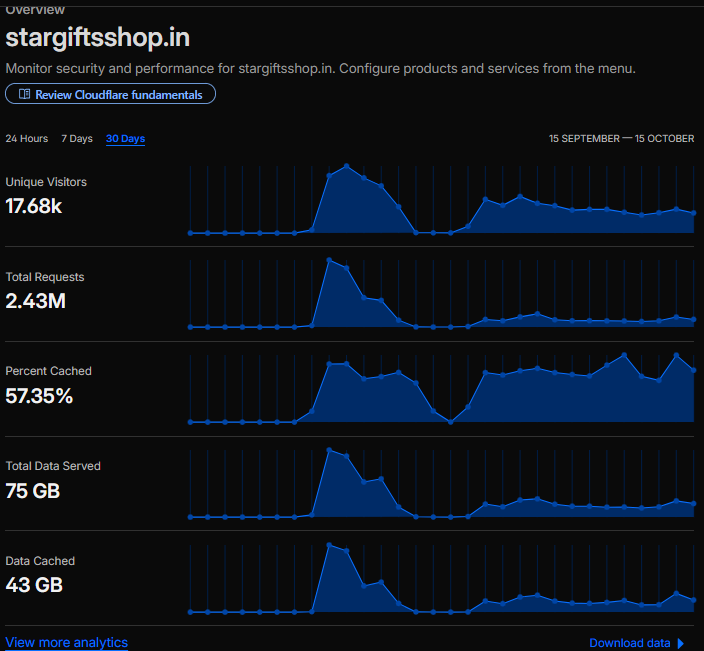Click the Data Cached peak data point

(329, 545)
